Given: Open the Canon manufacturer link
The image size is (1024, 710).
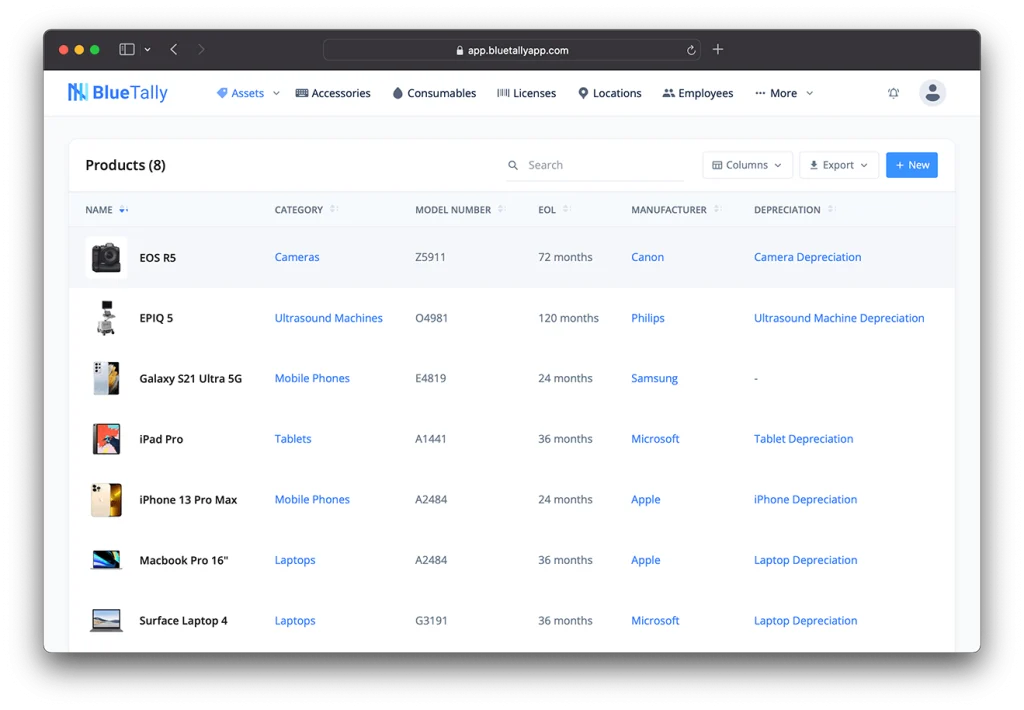Looking at the screenshot, I should pos(647,257).
